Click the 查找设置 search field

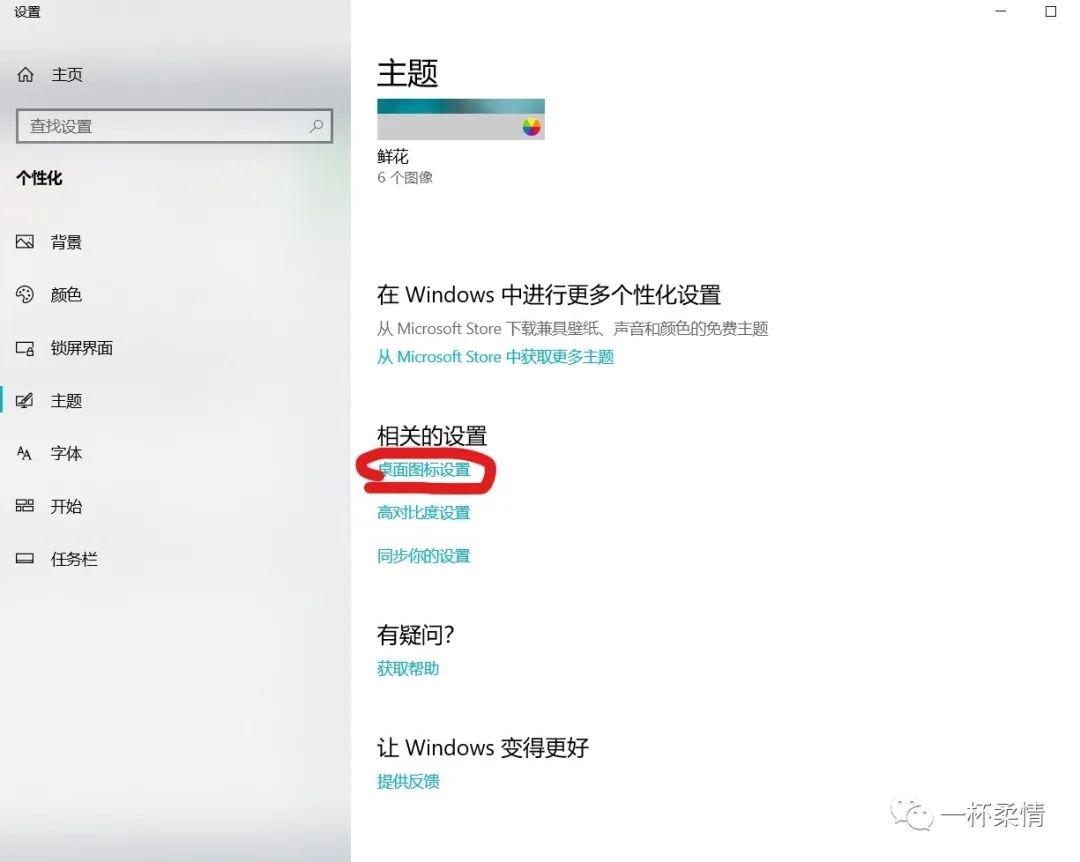pos(174,126)
